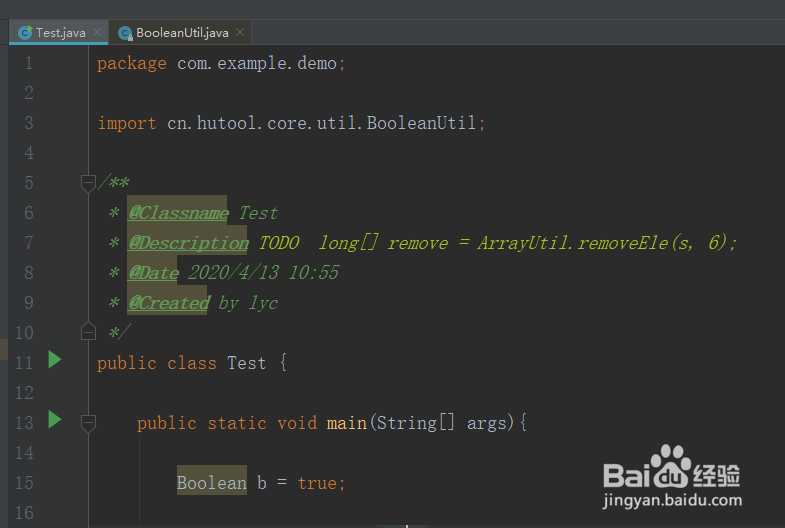The image size is (785, 528).
Task: Switch to the BooleanUtil.java tab
Action: (x=180, y=33)
